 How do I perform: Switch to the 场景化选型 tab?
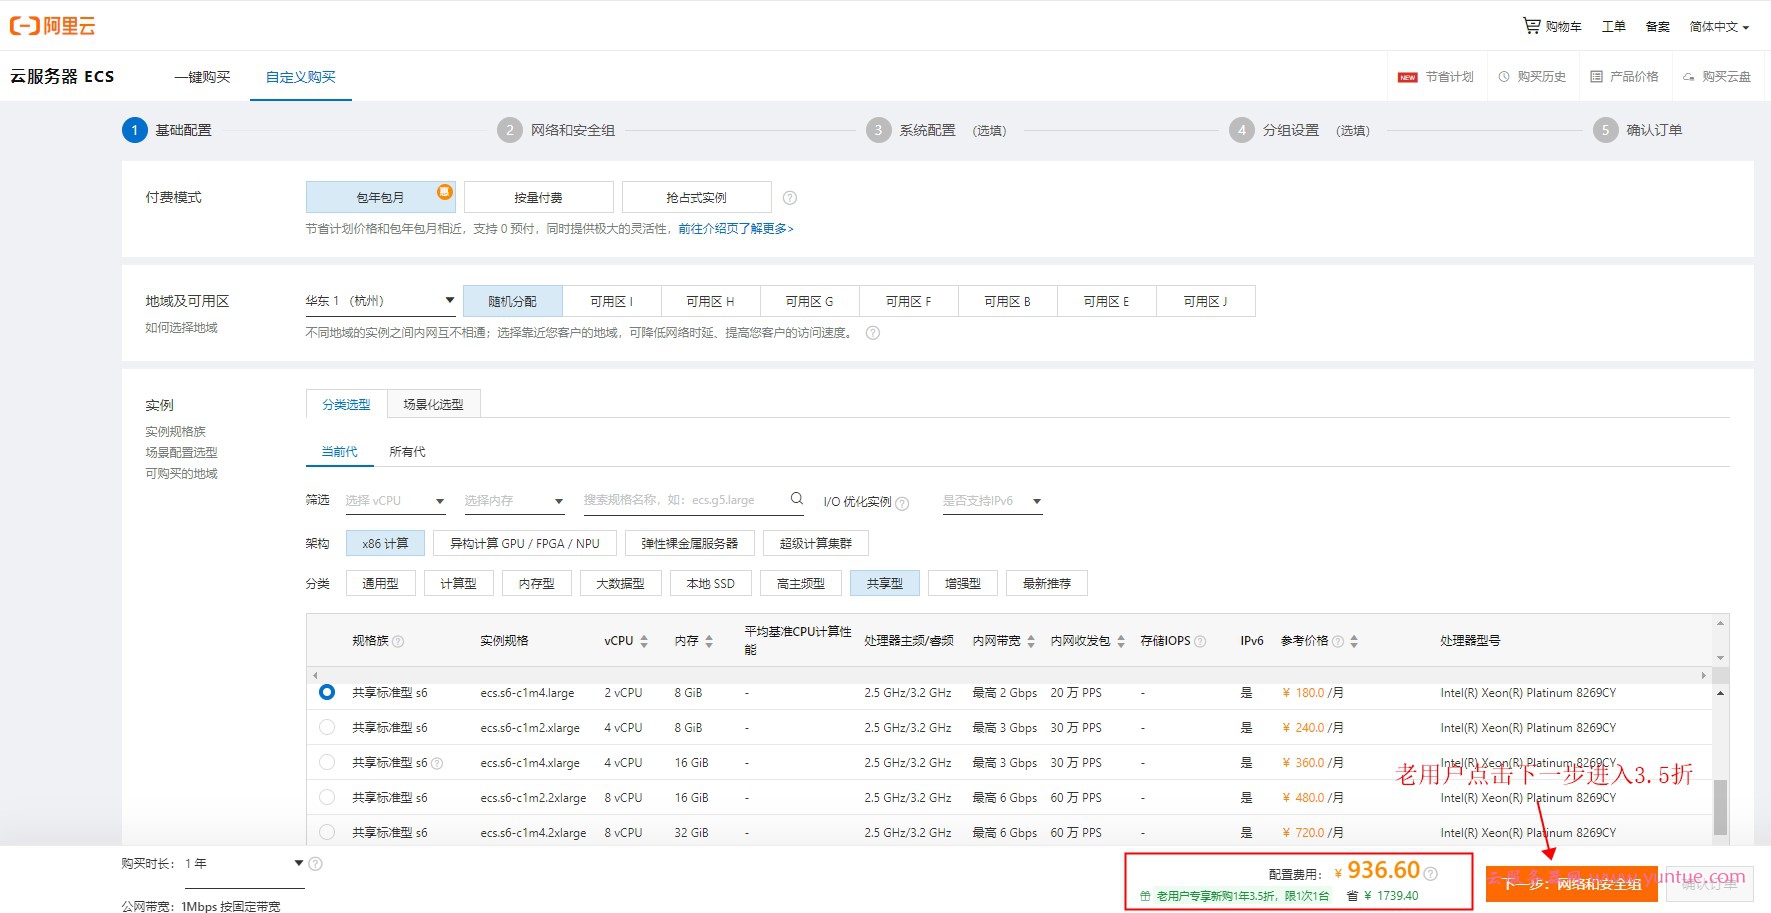pos(433,404)
